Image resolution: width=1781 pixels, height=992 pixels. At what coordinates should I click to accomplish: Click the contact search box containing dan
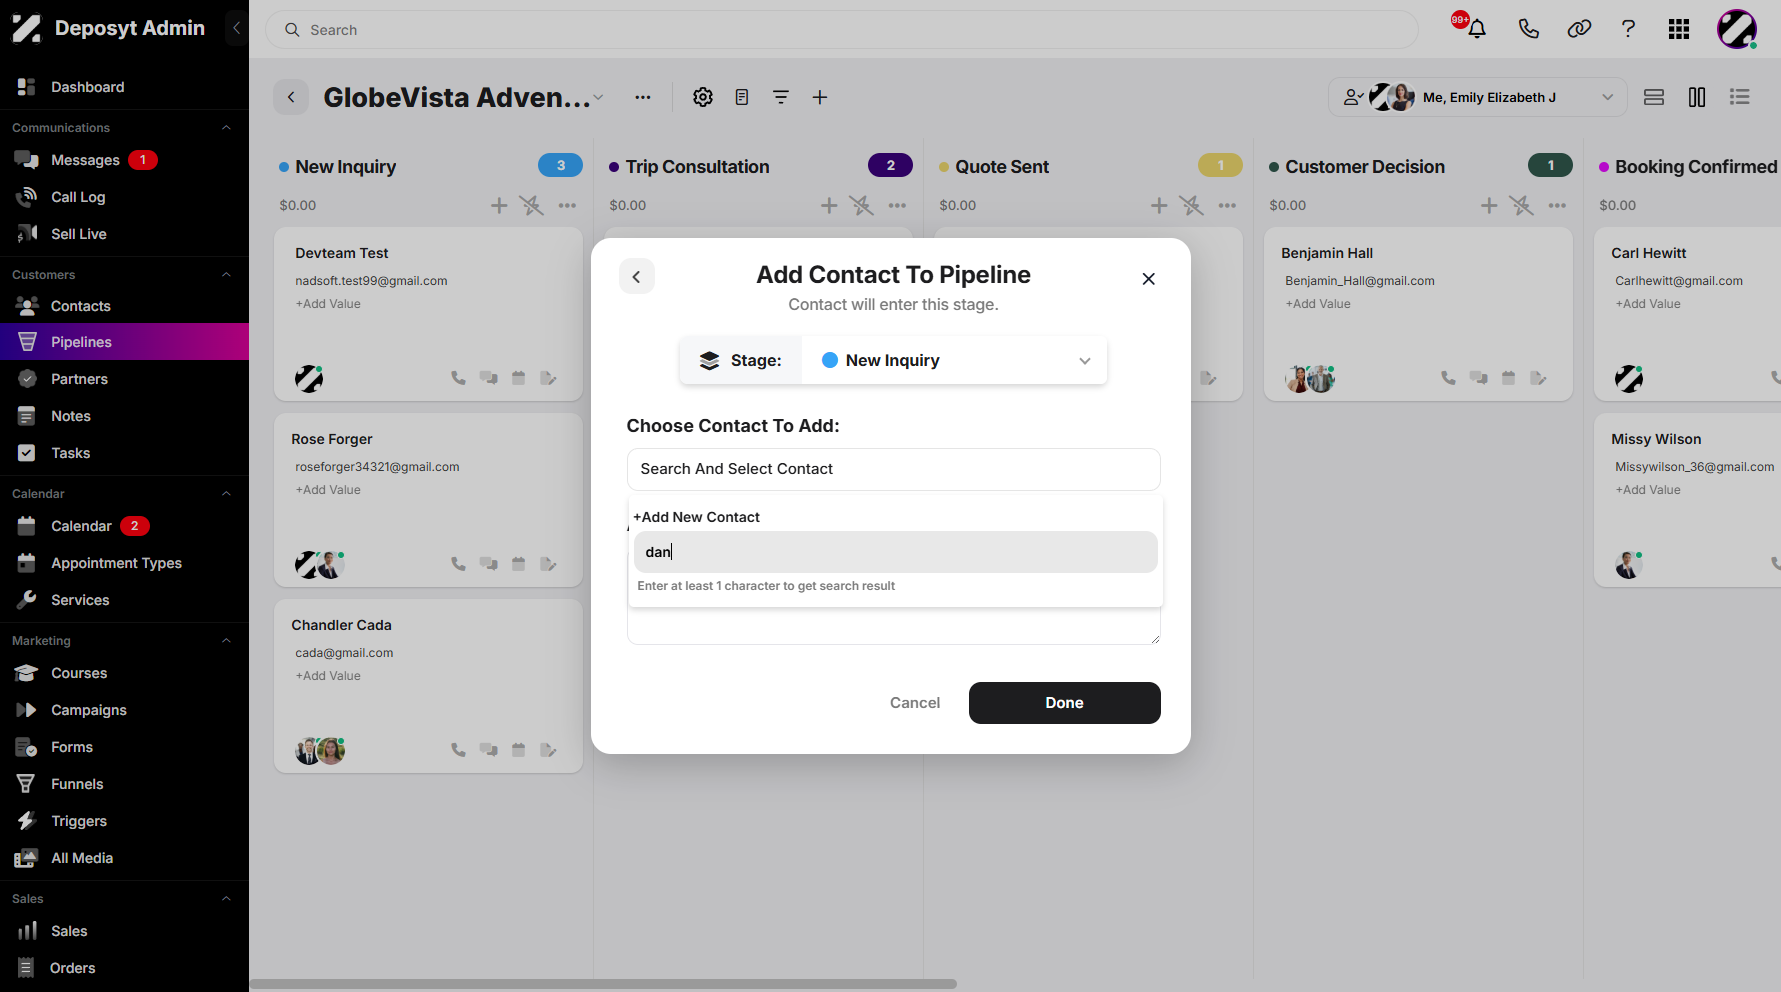click(x=895, y=552)
